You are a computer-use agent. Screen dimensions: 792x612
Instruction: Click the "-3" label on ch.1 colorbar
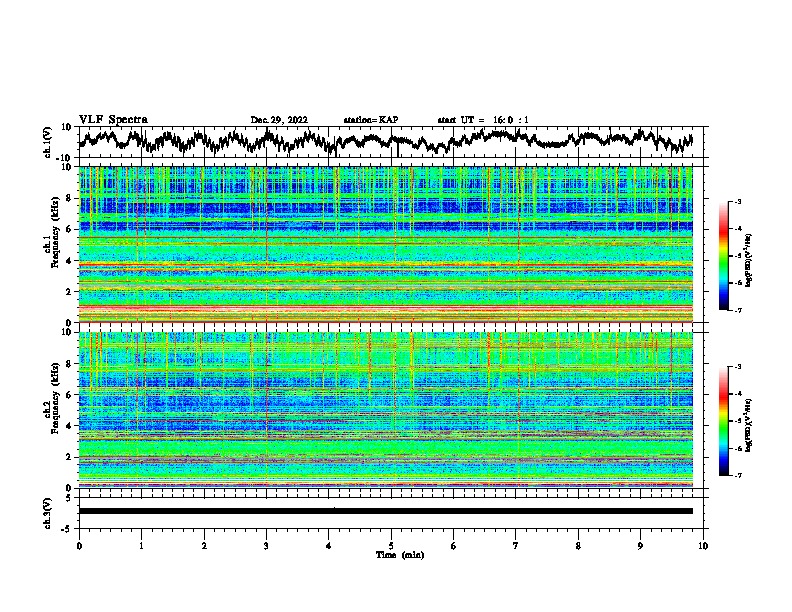point(737,202)
